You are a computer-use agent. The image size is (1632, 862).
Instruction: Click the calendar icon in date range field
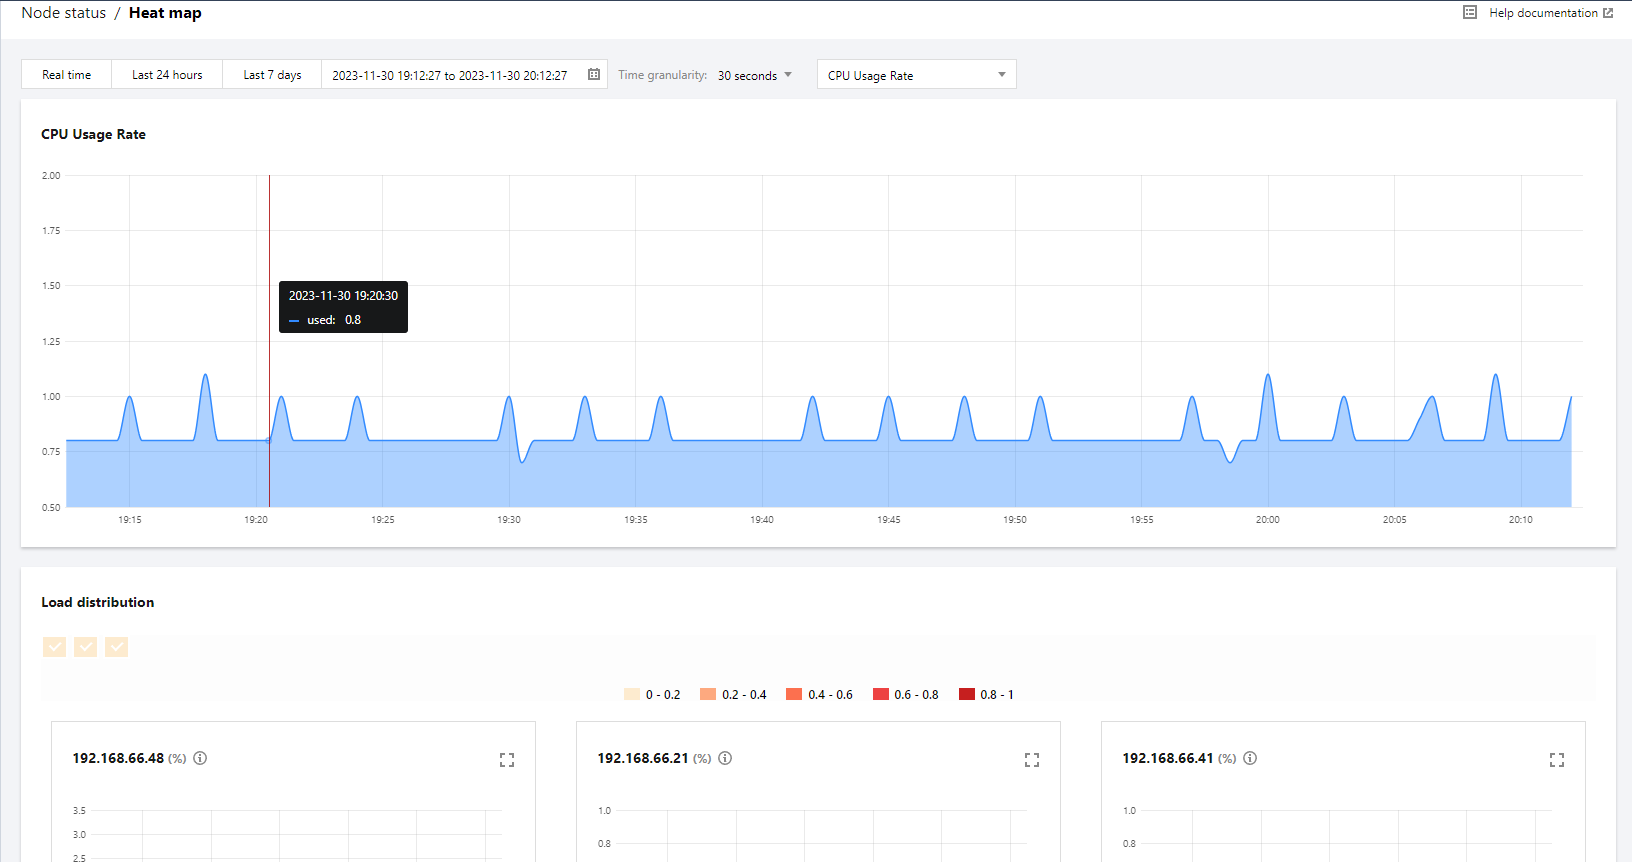pyautogui.click(x=594, y=75)
